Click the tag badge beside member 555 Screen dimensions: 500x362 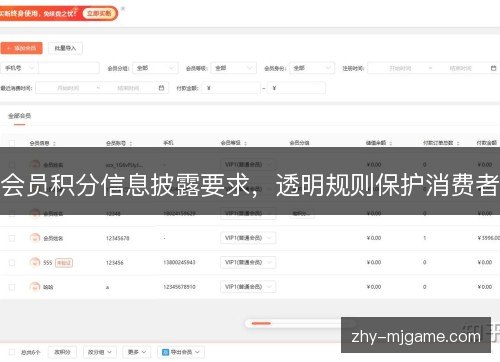pyautogui.click(x=64, y=263)
